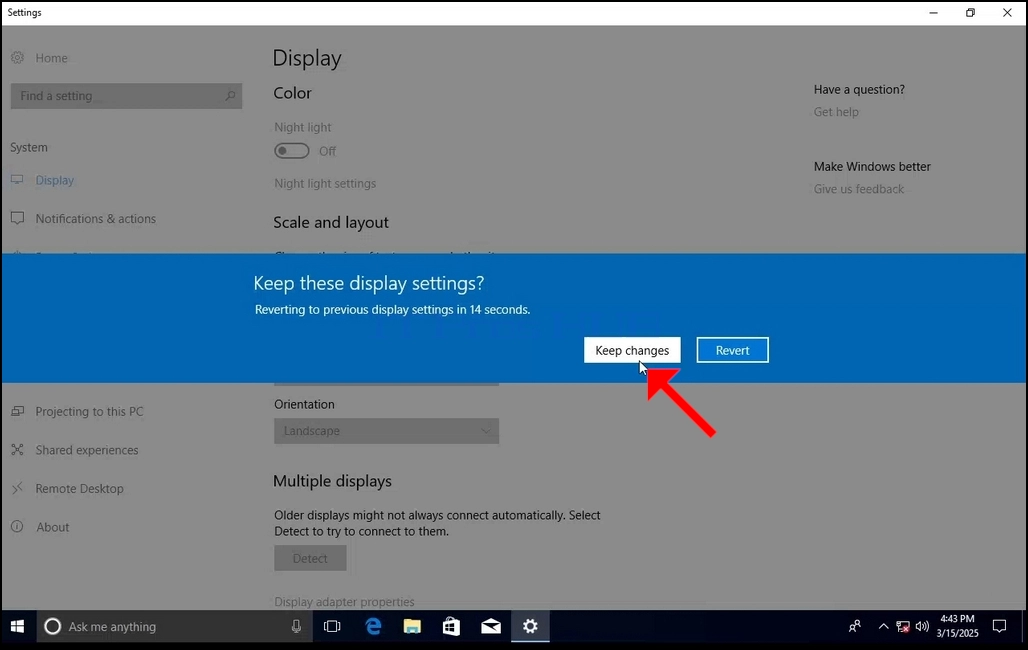Click the Detect button

310,558
